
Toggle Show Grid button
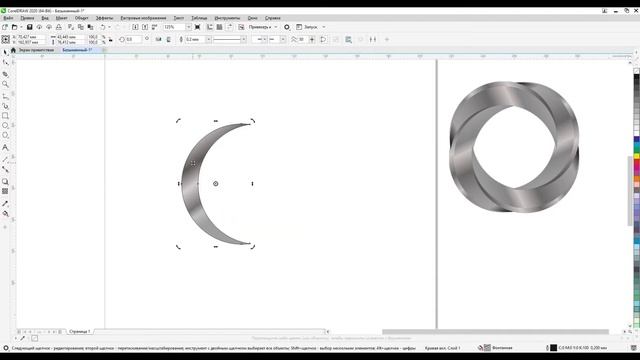[220, 27]
